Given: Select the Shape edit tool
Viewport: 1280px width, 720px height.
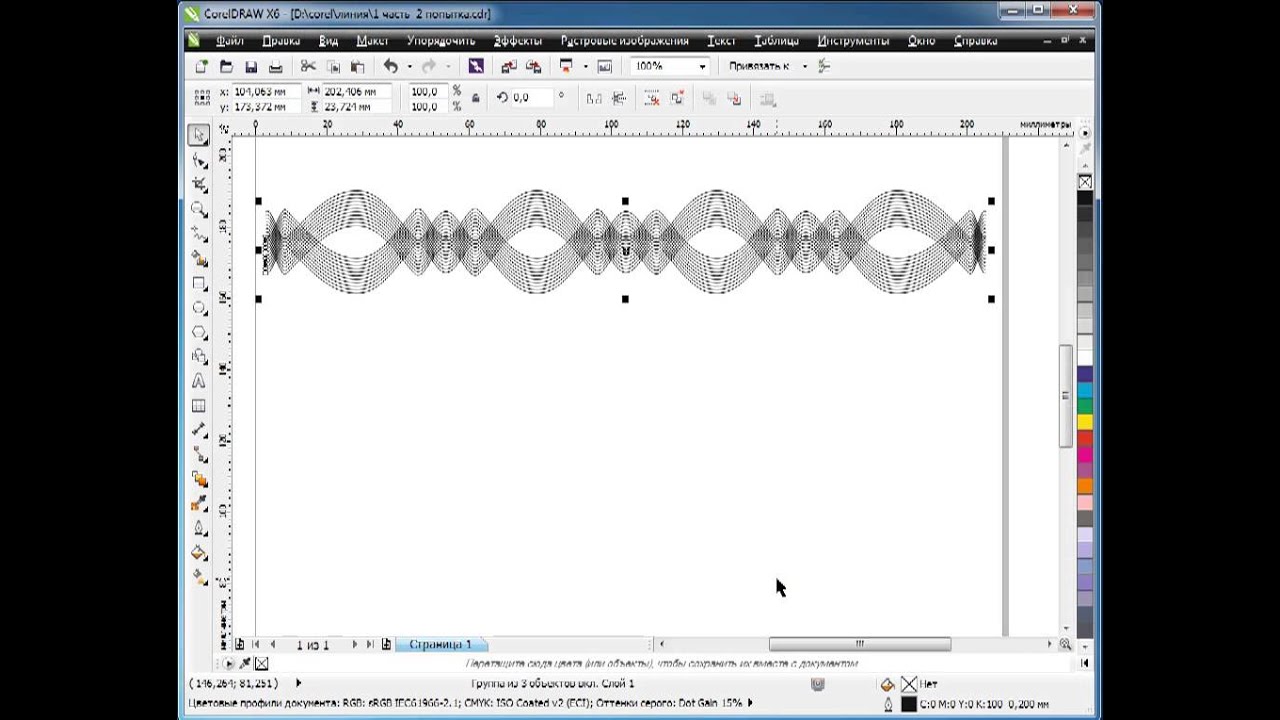Looking at the screenshot, I should pos(200,161).
